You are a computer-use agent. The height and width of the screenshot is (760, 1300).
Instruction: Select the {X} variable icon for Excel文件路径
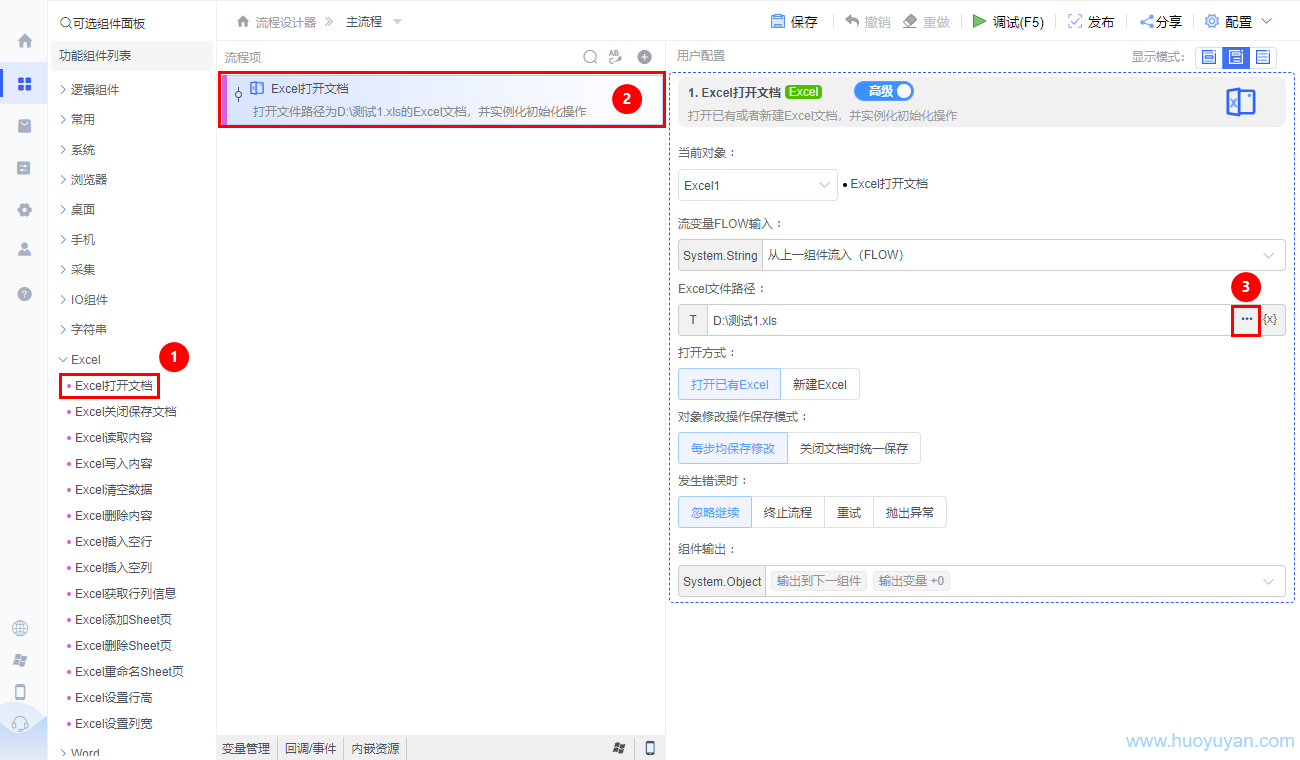tap(1270, 319)
